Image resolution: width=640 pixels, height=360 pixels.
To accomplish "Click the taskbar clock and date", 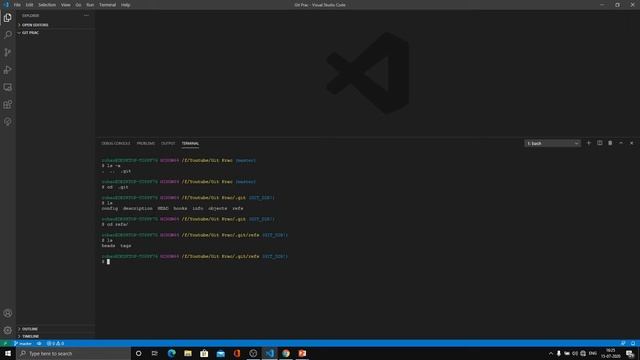I will (611, 353).
